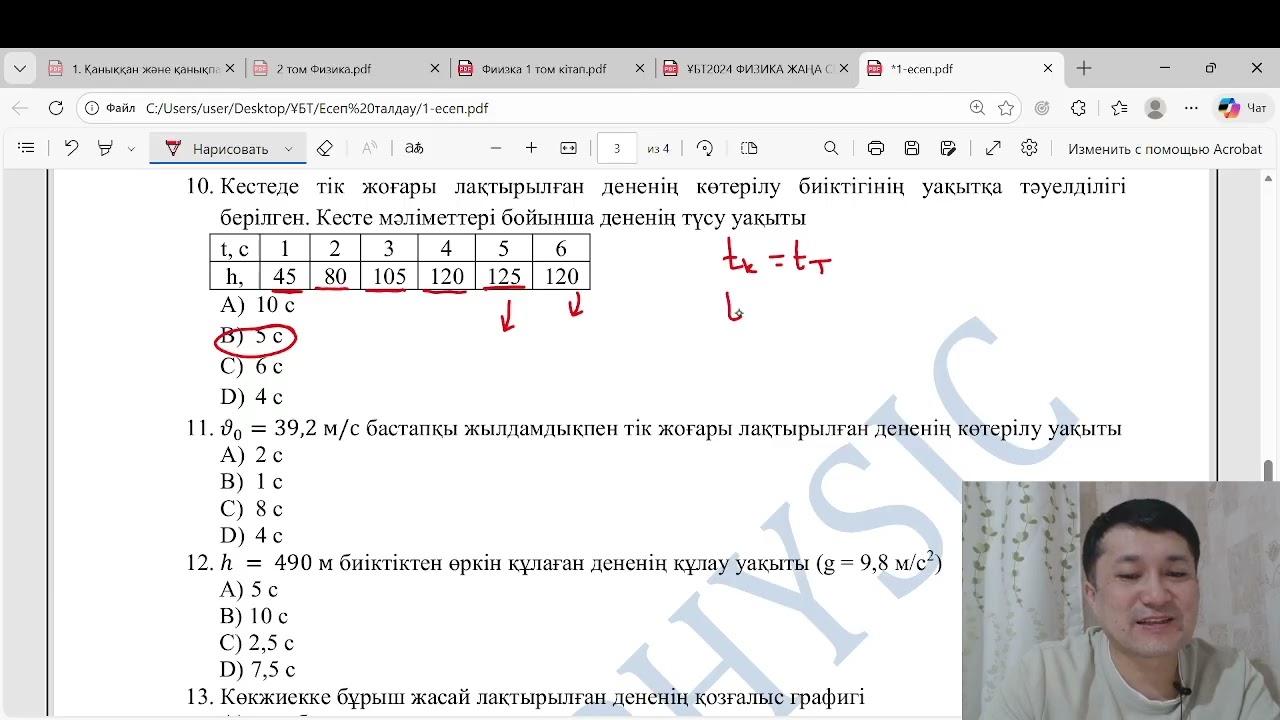Click the zoom magnifier in address bar
The height and width of the screenshot is (720, 1280).
coord(977,108)
